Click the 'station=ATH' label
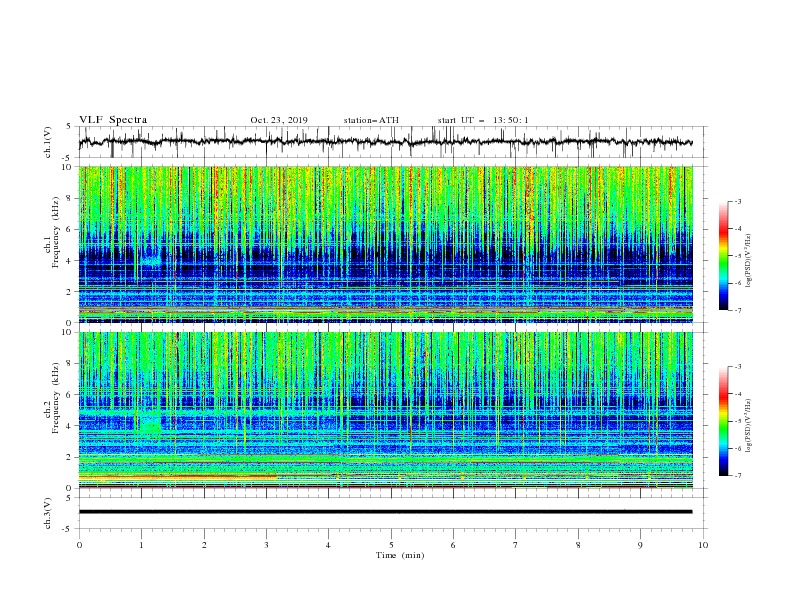792x612 pixels. (x=371, y=120)
